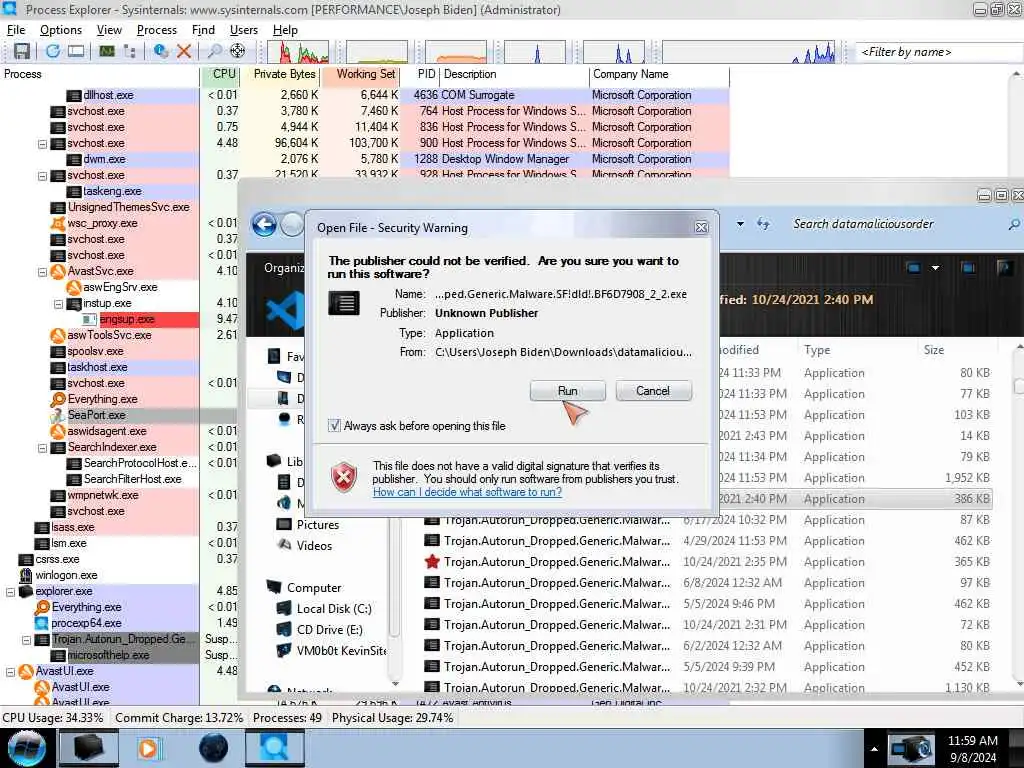Screen dimensions: 1024x768
Task: Click the wsc_proxy.exe Avast process icon
Action: click(x=57, y=223)
